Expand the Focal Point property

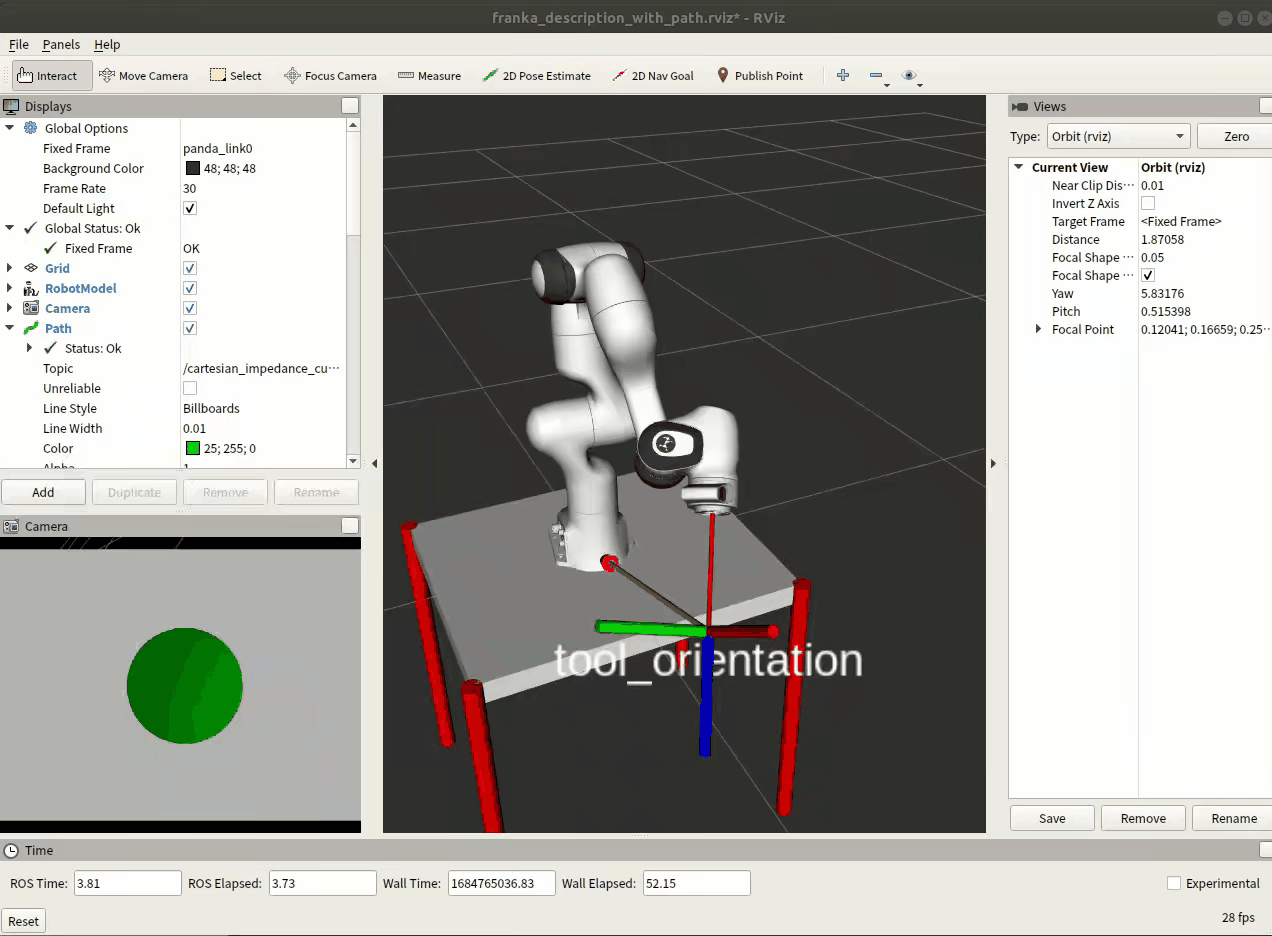(x=1038, y=329)
